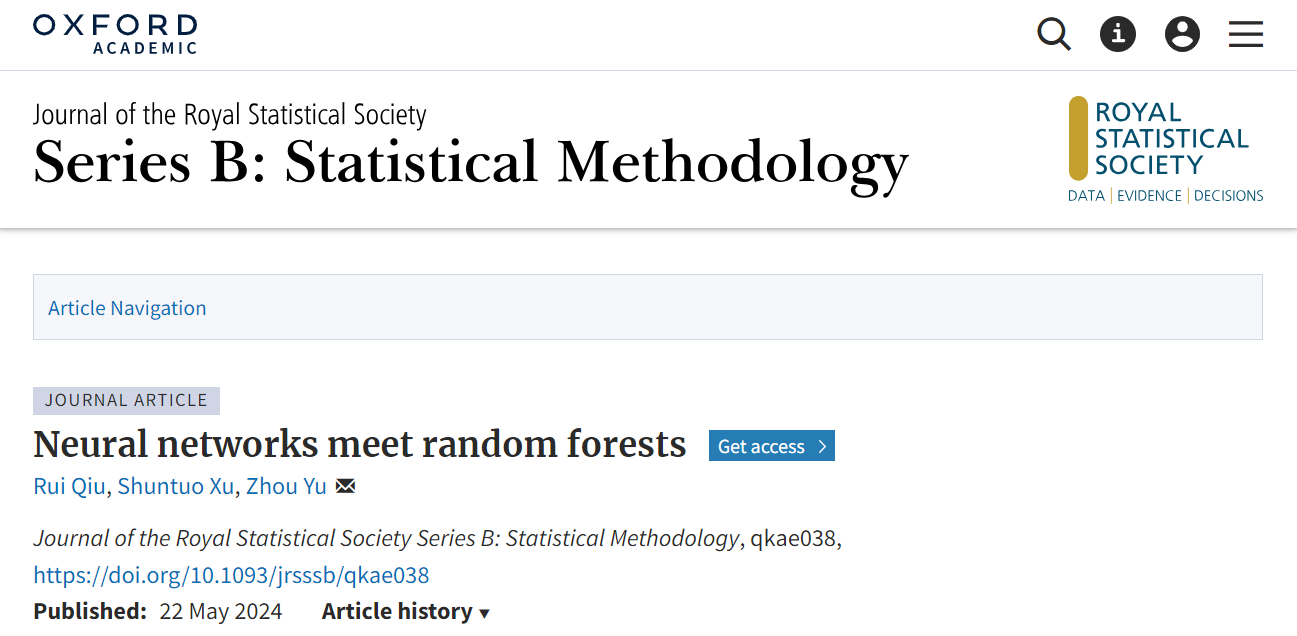Click the information circle icon
The image size is (1297, 636).
(x=1118, y=35)
